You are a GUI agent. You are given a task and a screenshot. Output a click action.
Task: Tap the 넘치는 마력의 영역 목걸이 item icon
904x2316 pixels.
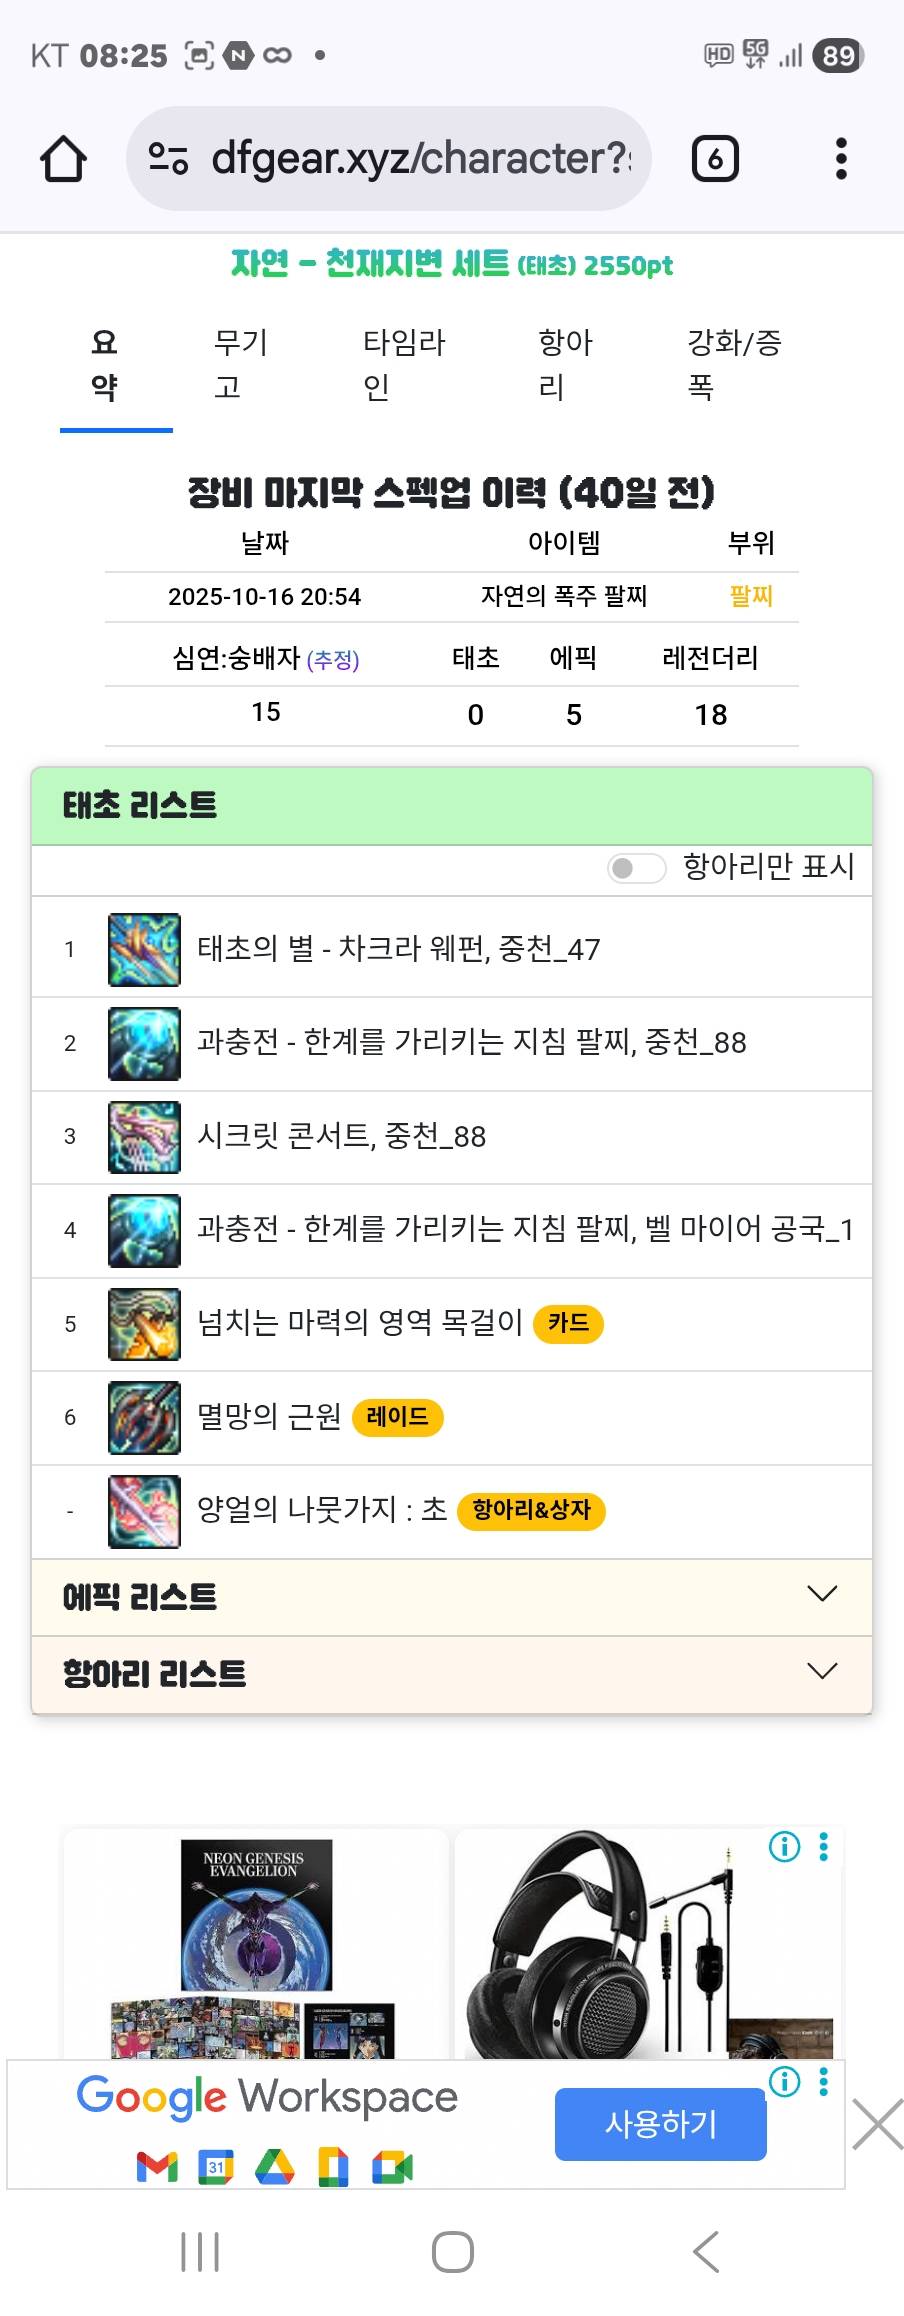pos(144,1324)
